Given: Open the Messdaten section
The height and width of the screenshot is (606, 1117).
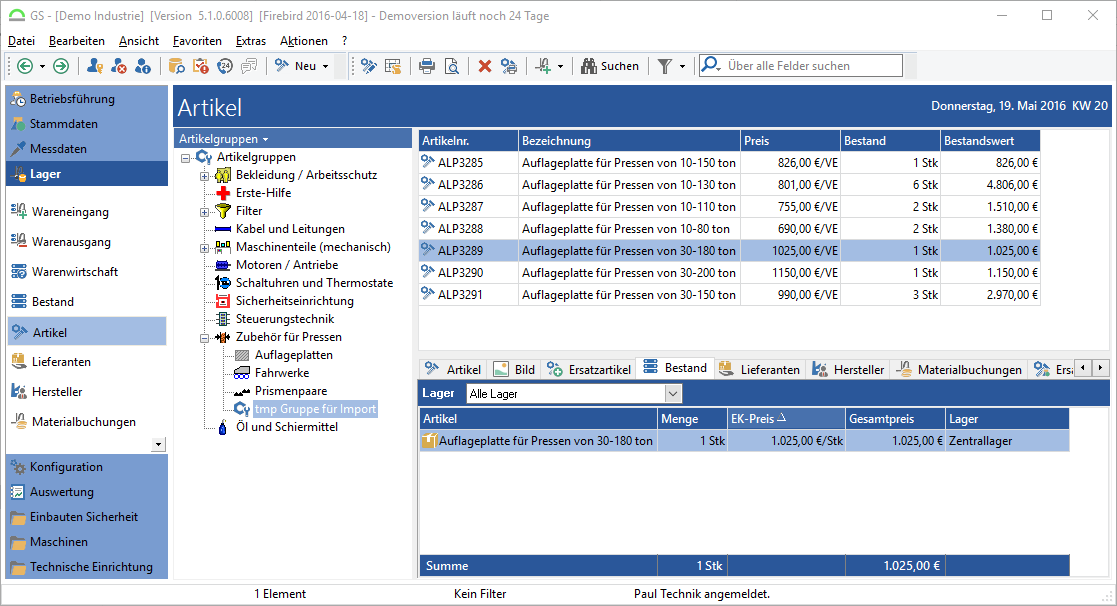Looking at the screenshot, I should point(87,149).
